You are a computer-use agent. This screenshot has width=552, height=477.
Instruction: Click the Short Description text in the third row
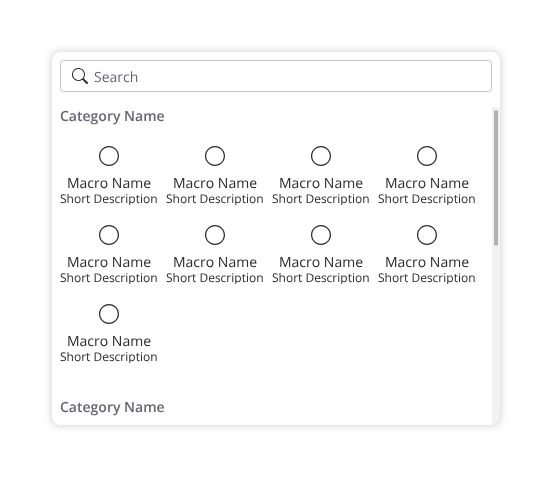point(109,357)
